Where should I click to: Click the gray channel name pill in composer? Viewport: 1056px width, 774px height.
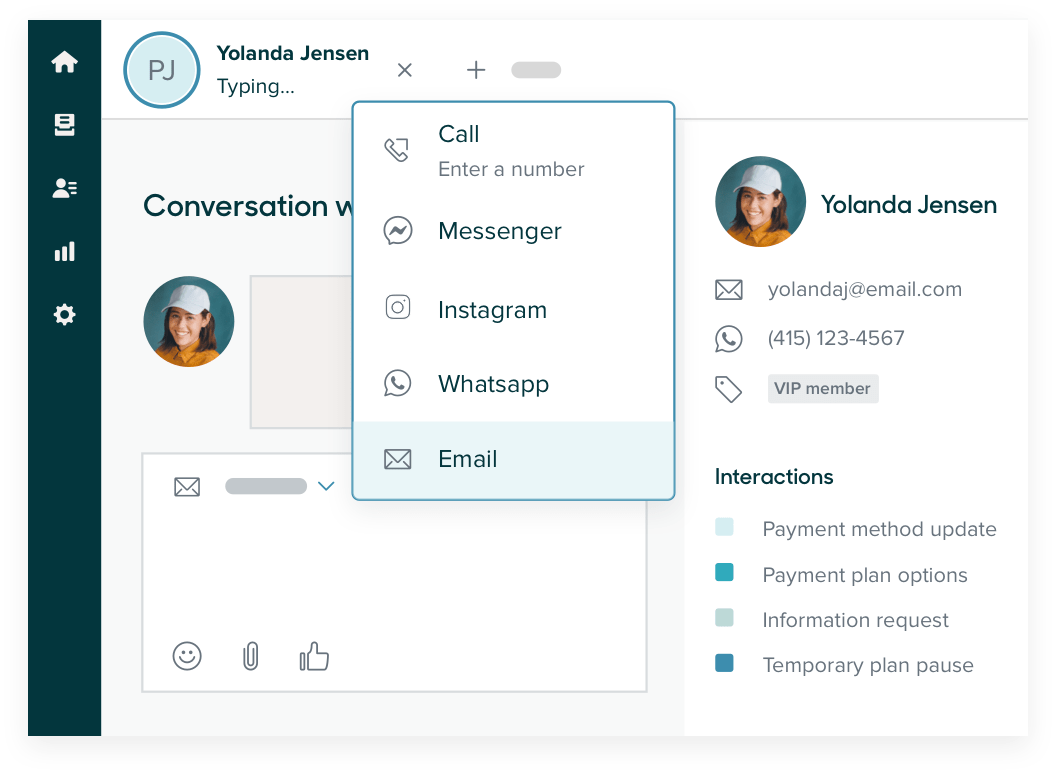point(266,486)
